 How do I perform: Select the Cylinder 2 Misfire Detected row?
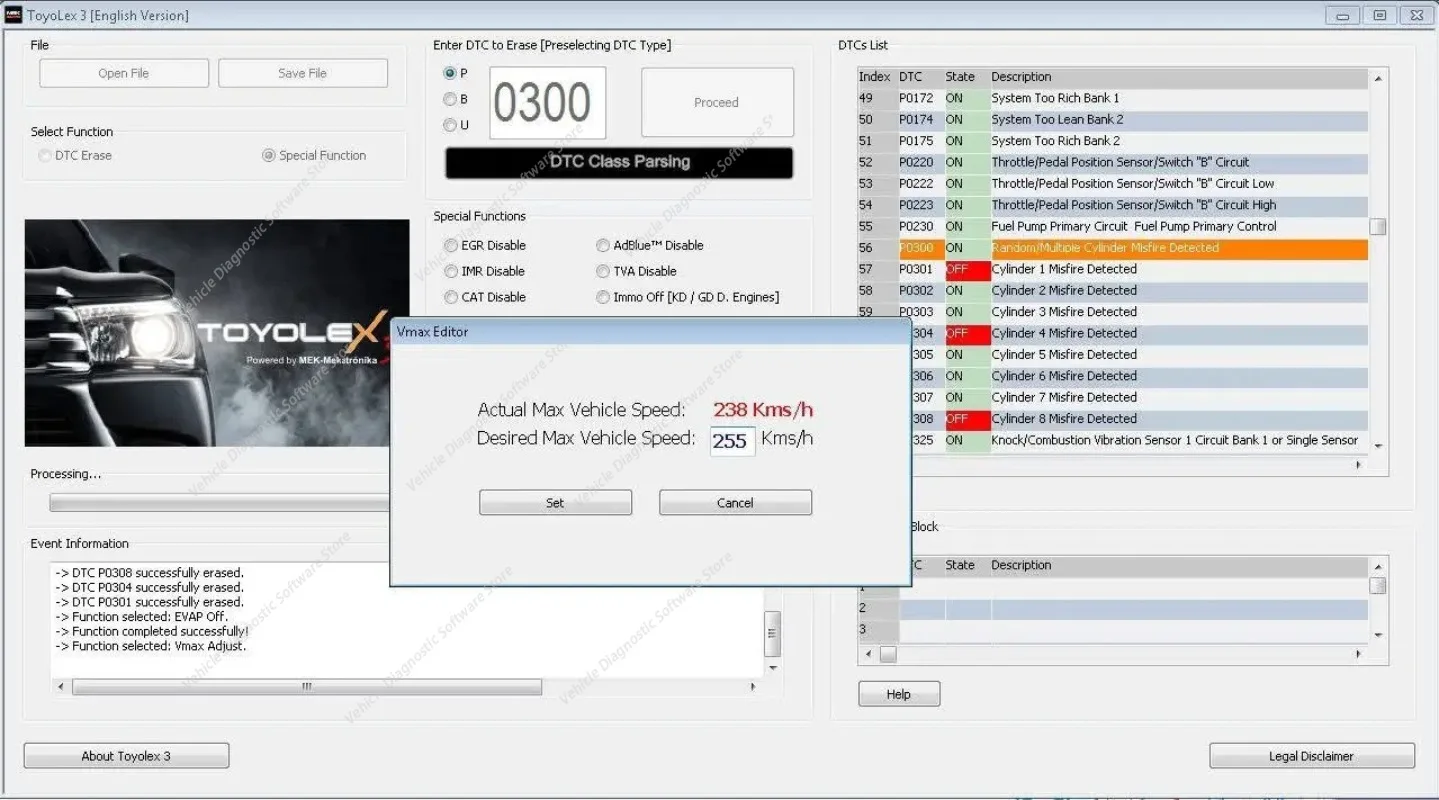(1112, 290)
